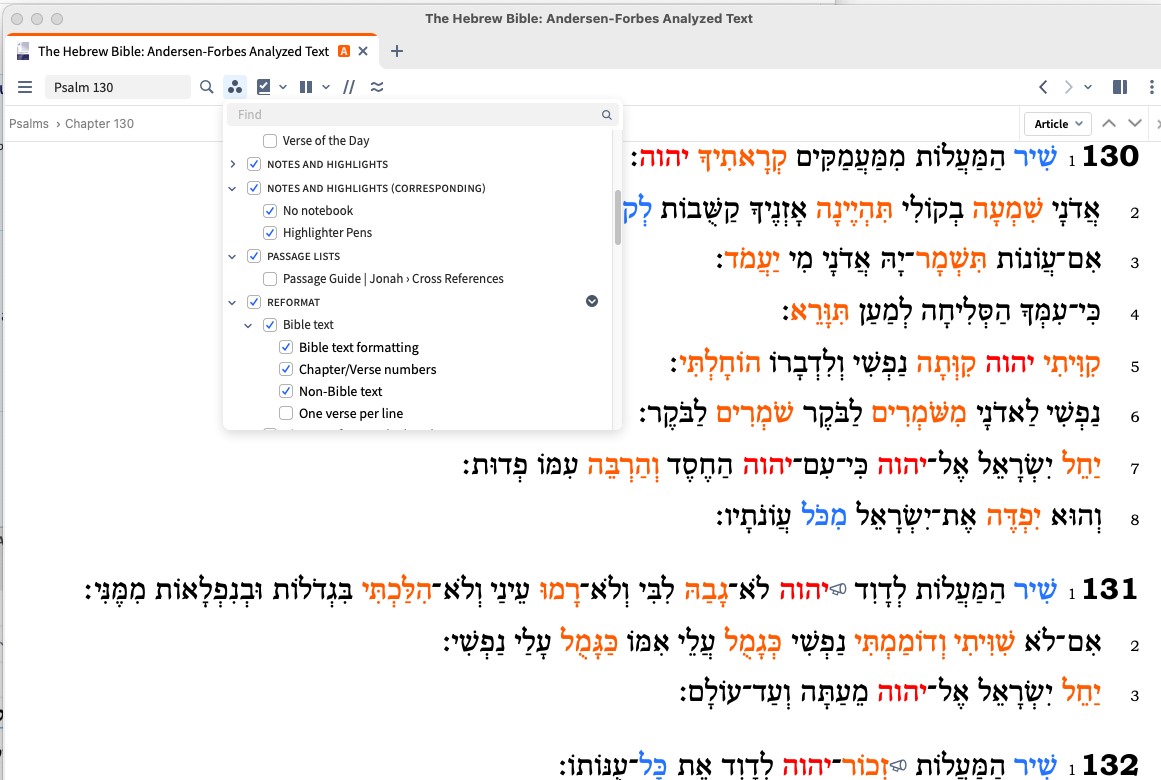The height and width of the screenshot is (780, 1161).
Task: Uncheck Bible text formatting checkbox
Action: 286,347
